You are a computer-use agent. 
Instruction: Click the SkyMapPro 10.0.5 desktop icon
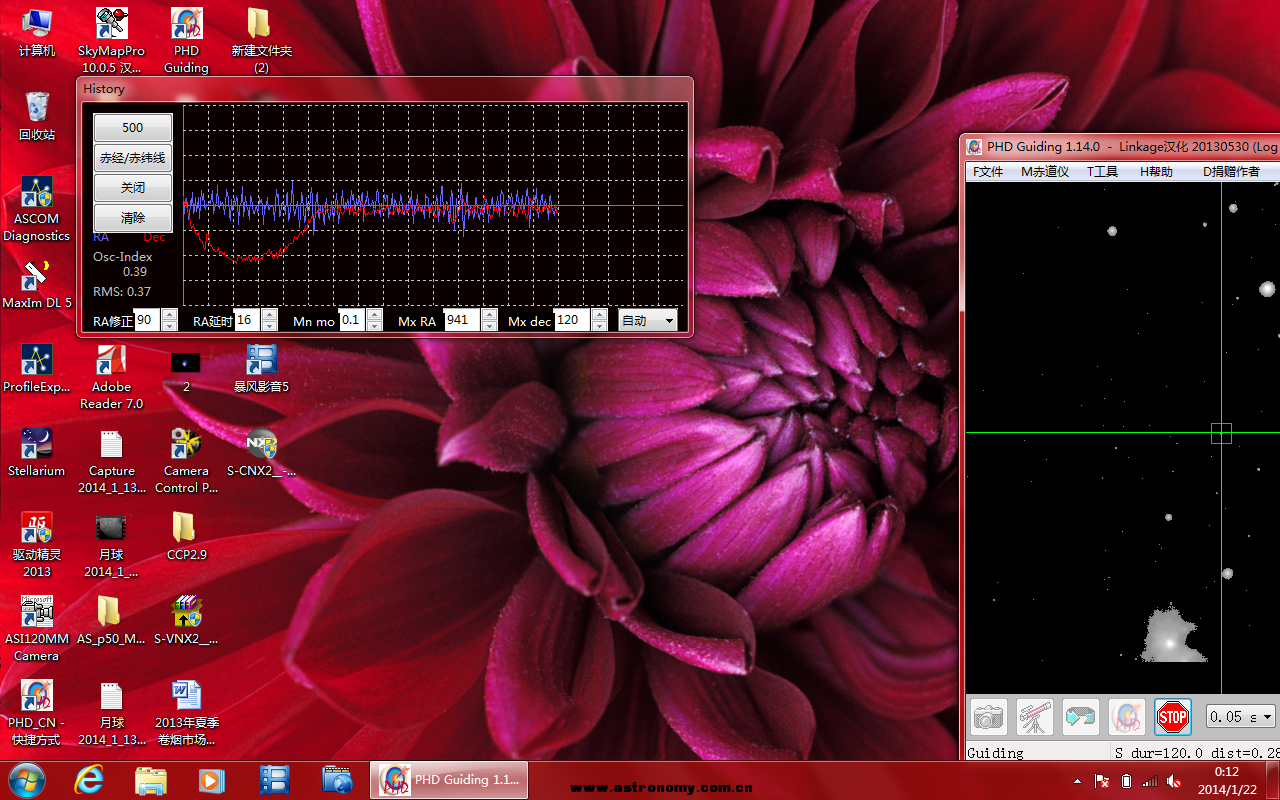point(111,41)
